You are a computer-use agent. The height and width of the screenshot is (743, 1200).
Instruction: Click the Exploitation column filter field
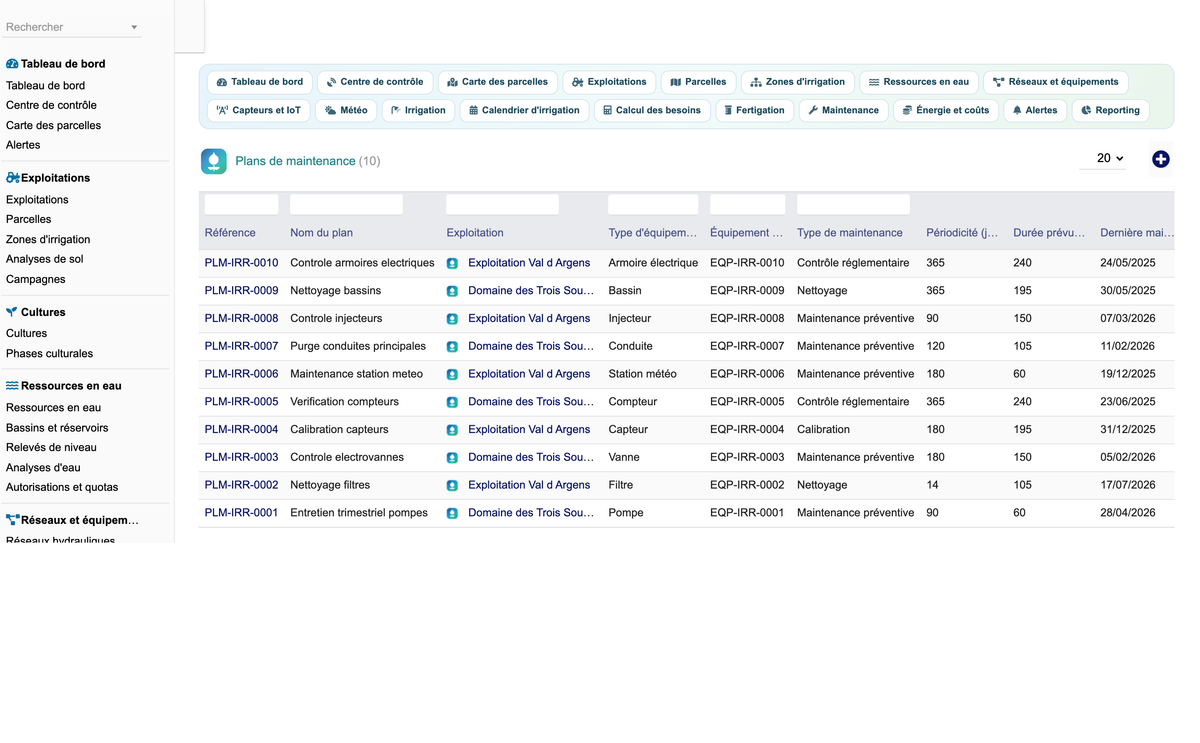(x=502, y=204)
